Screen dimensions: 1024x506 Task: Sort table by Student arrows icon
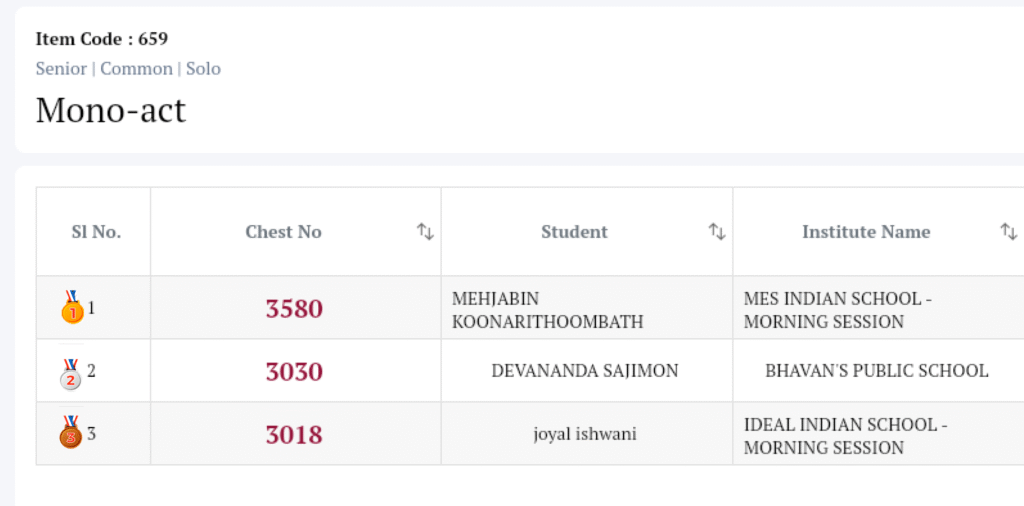coord(717,232)
